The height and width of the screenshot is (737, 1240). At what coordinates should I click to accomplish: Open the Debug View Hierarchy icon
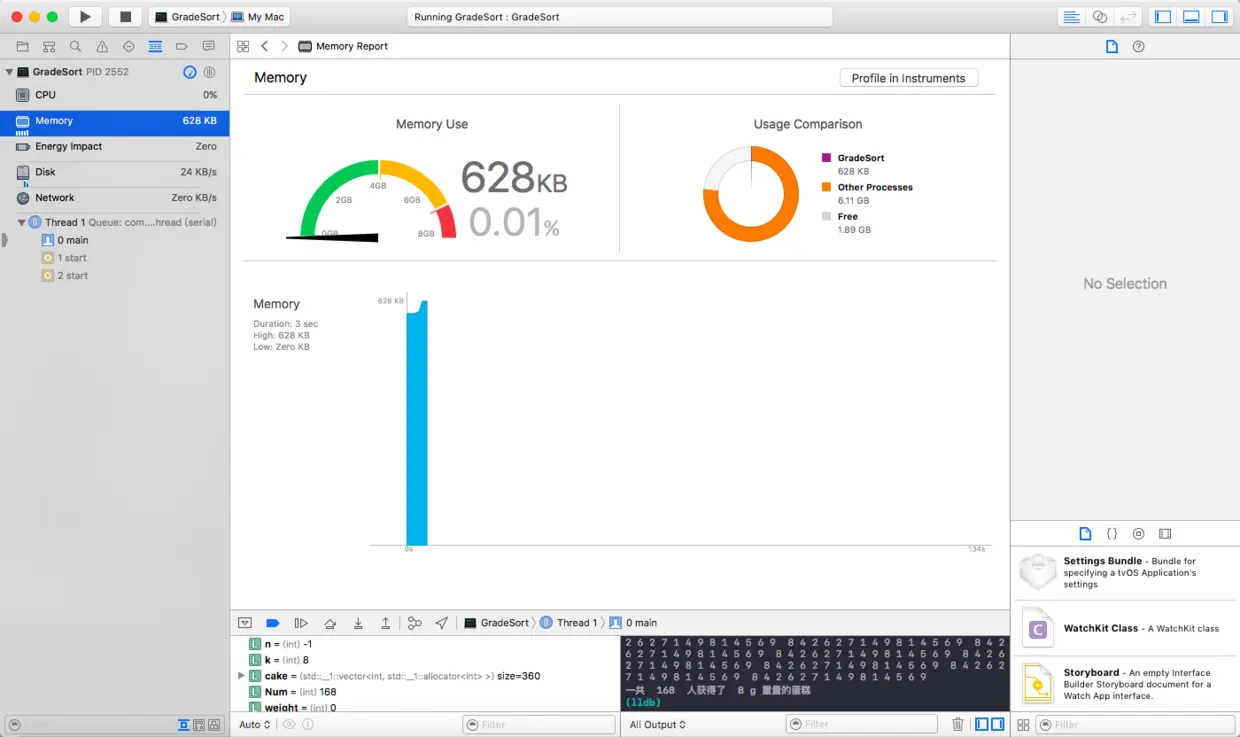tap(415, 623)
